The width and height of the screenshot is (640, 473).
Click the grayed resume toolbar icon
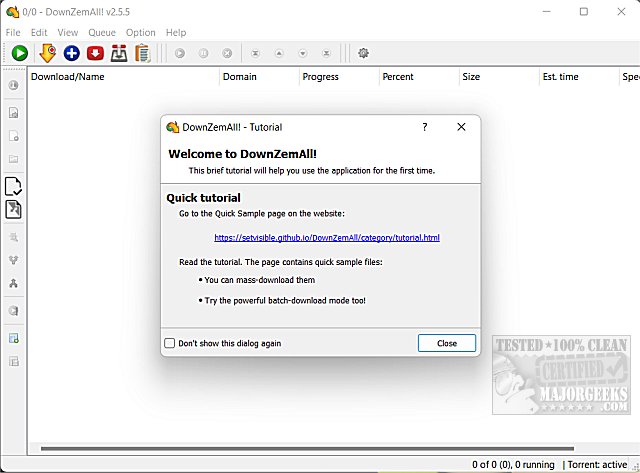point(180,53)
